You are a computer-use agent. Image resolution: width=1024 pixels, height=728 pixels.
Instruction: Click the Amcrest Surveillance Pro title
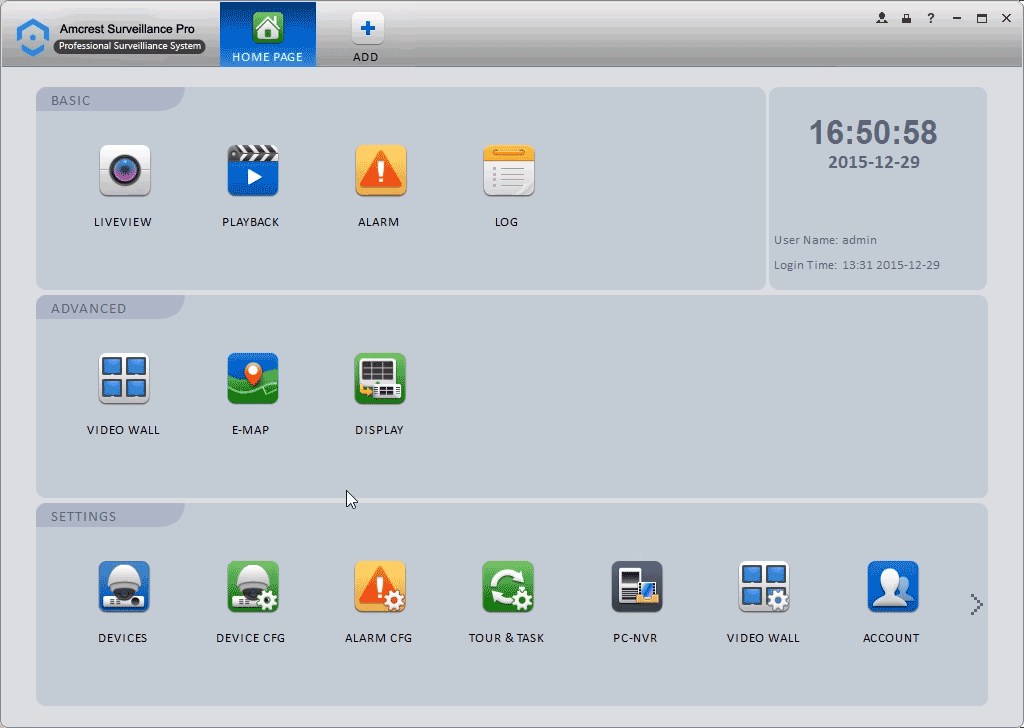[127, 29]
